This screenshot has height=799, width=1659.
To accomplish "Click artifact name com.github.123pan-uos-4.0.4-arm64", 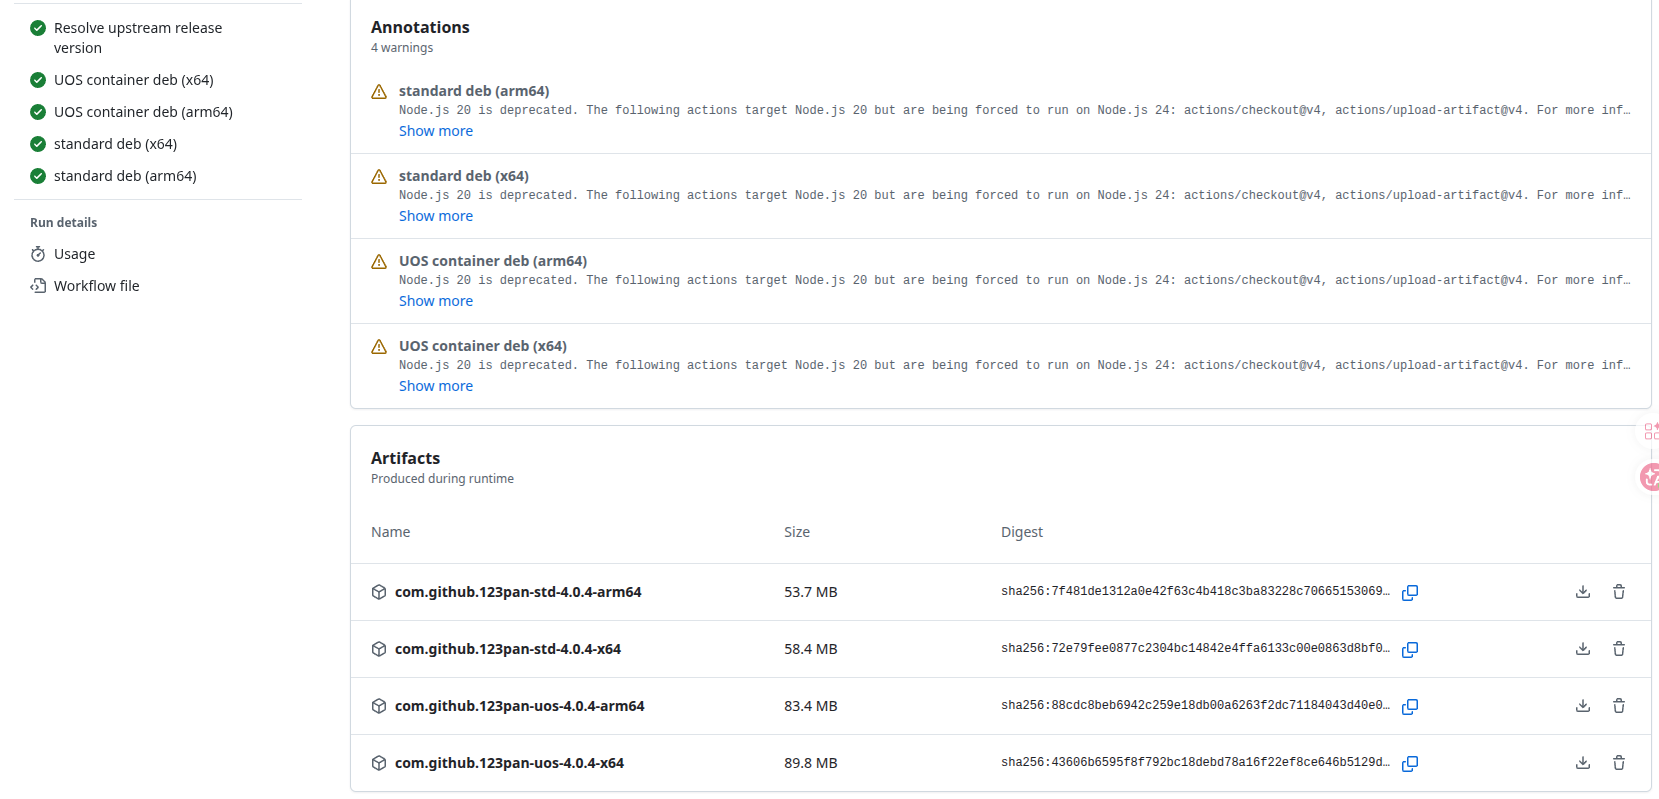I will click(x=520, y=706).
